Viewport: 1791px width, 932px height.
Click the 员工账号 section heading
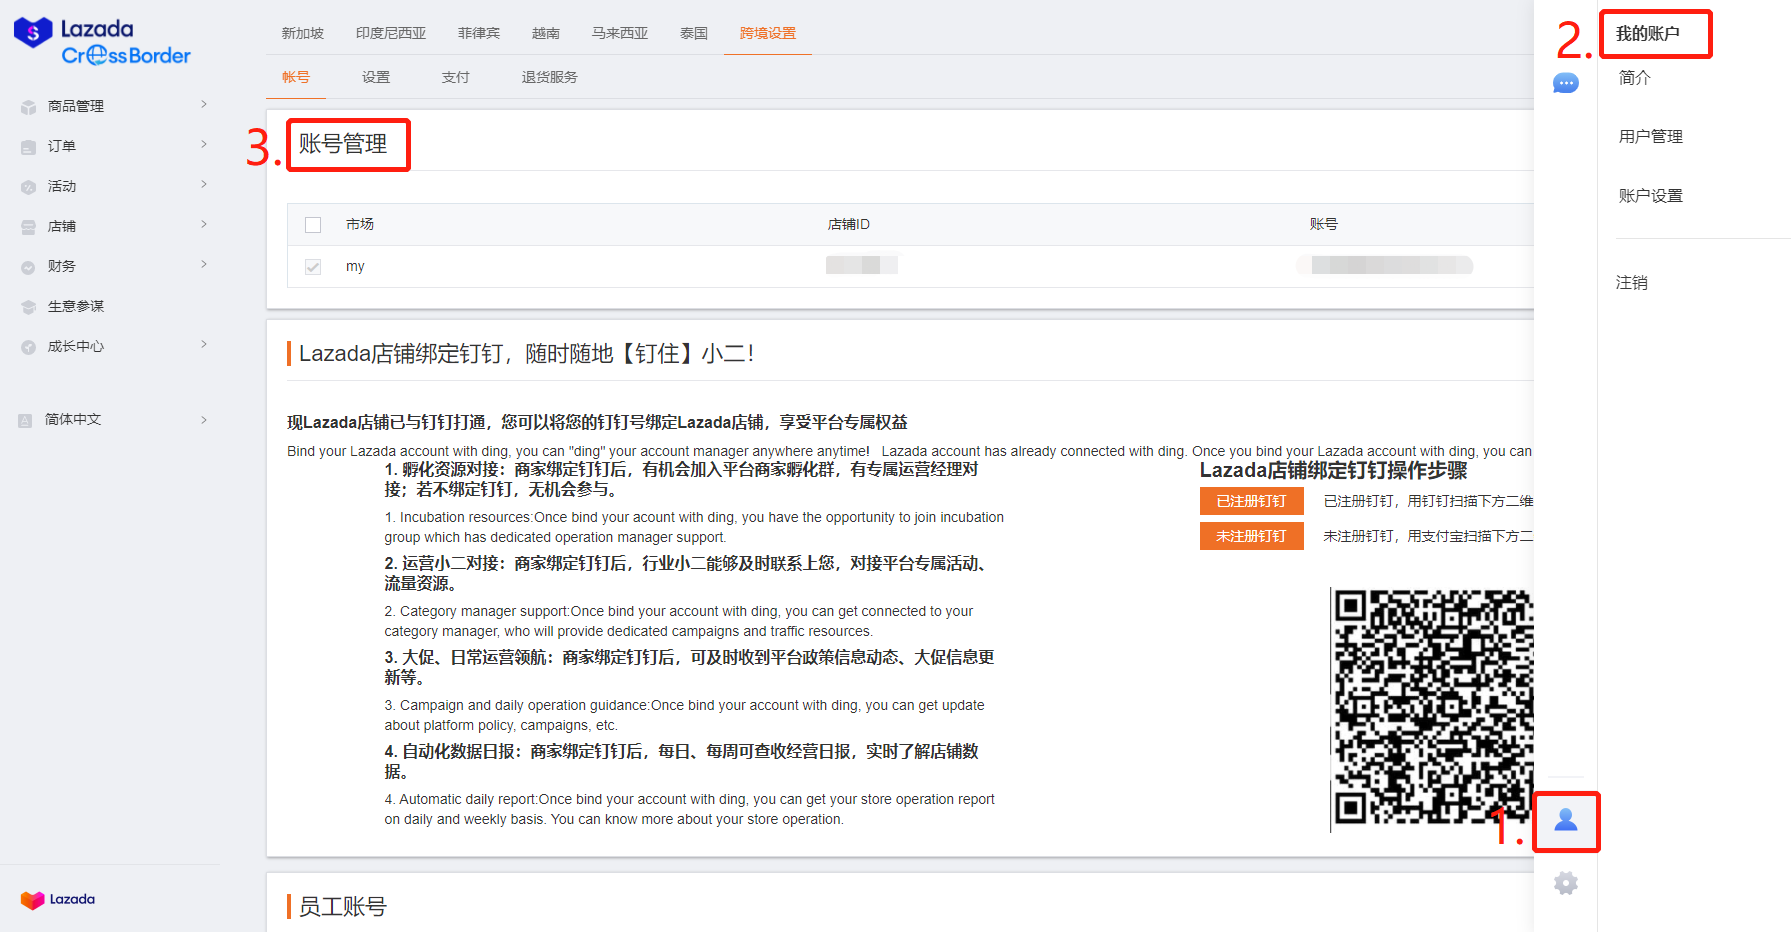pyautogui.click(x=343, y=906)
